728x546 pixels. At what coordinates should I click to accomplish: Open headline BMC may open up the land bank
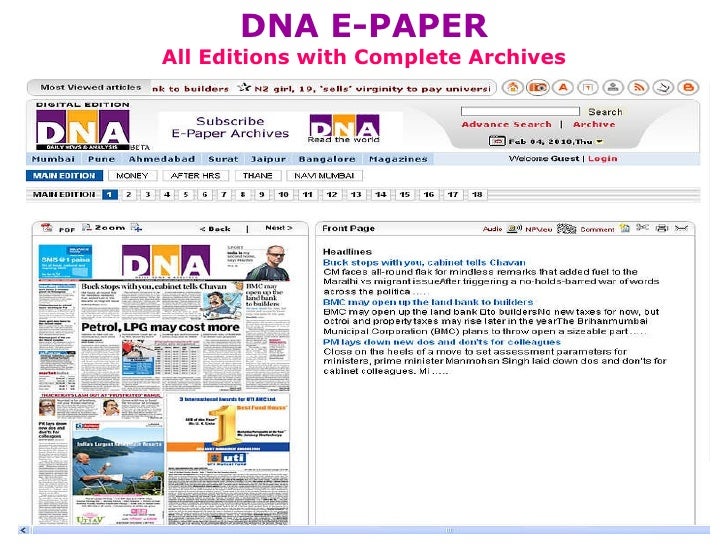pyautogui.click(x=428, y=302)
